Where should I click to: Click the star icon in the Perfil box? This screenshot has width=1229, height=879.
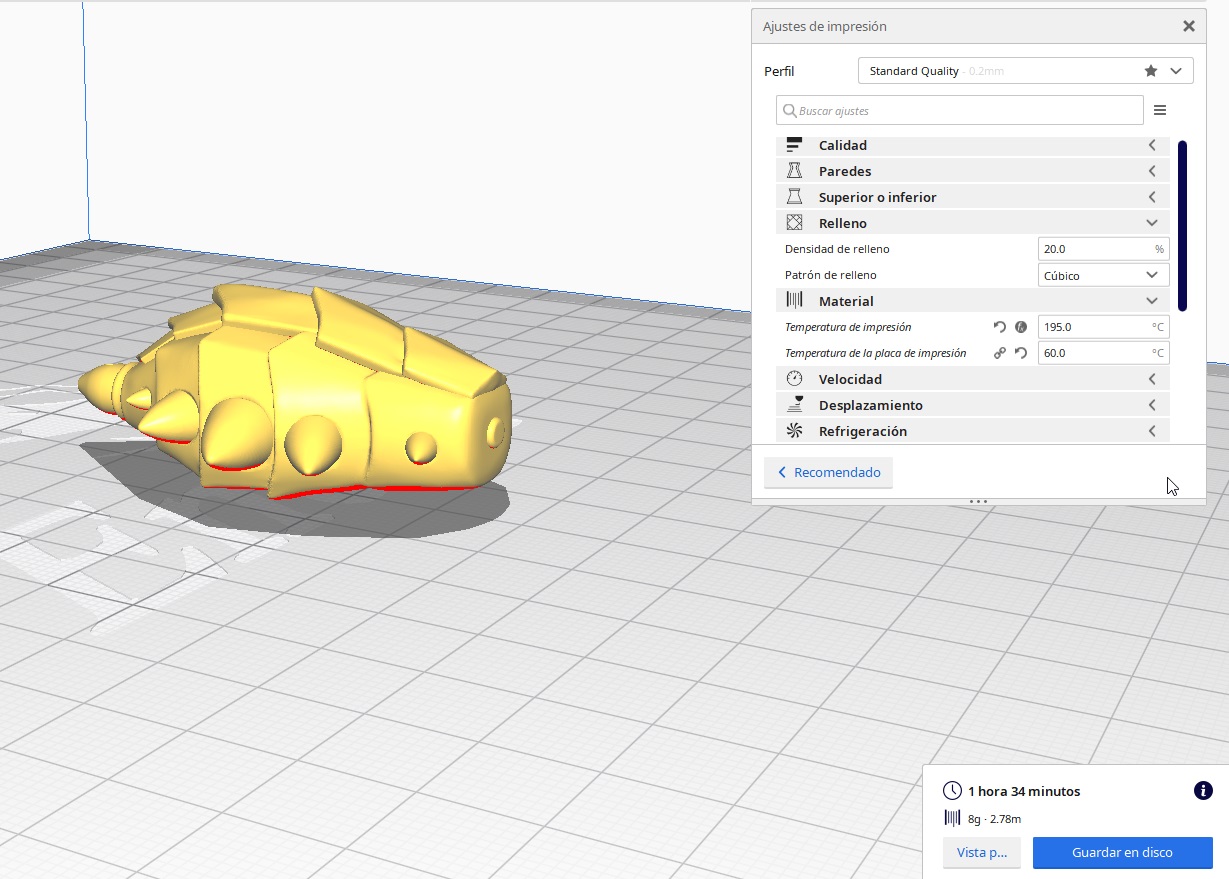[x=1151, y=71]
